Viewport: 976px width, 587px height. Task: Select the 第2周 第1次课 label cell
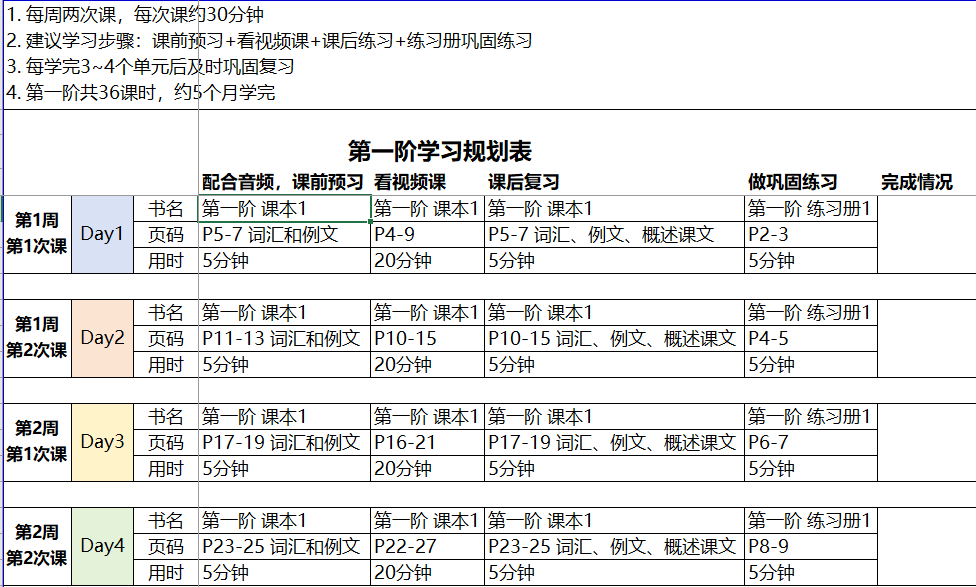click(37, 442)
